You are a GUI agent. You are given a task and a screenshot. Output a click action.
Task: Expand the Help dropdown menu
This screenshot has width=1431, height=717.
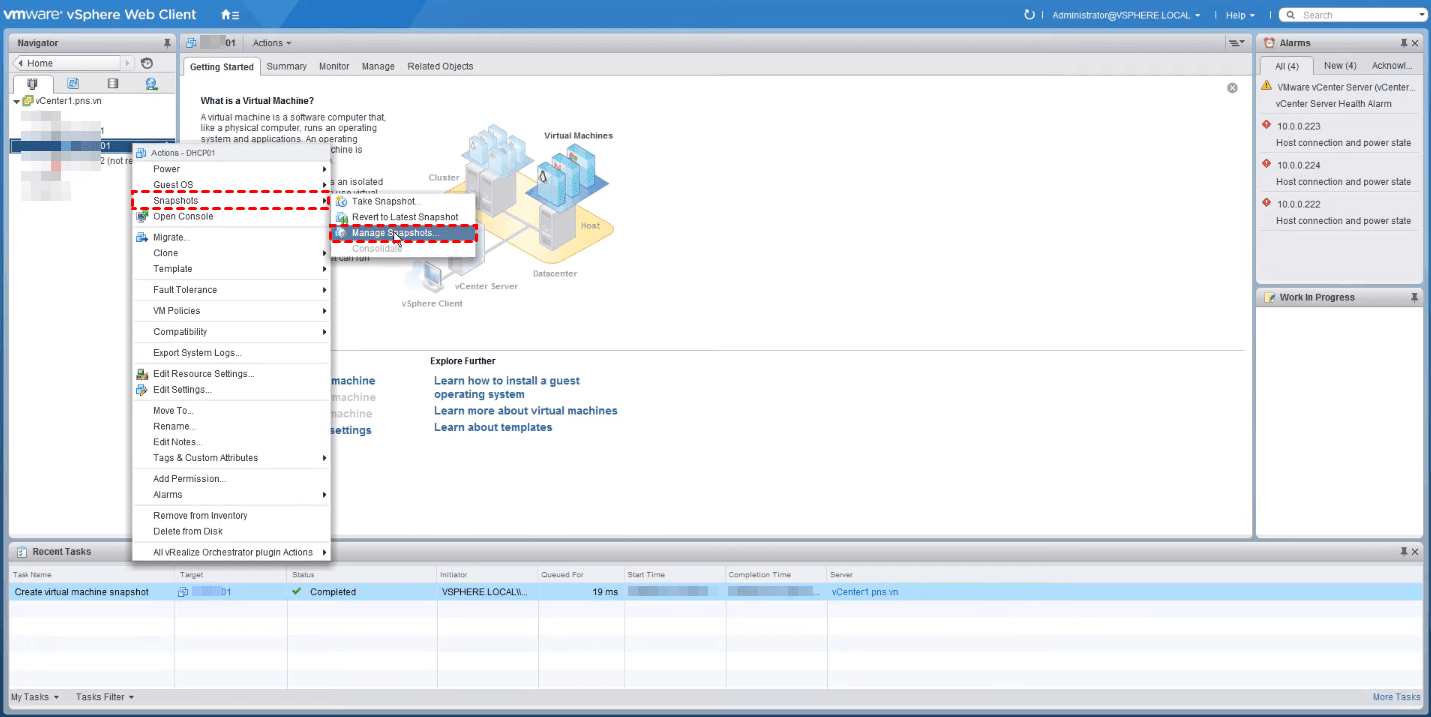coord(1240,15)
